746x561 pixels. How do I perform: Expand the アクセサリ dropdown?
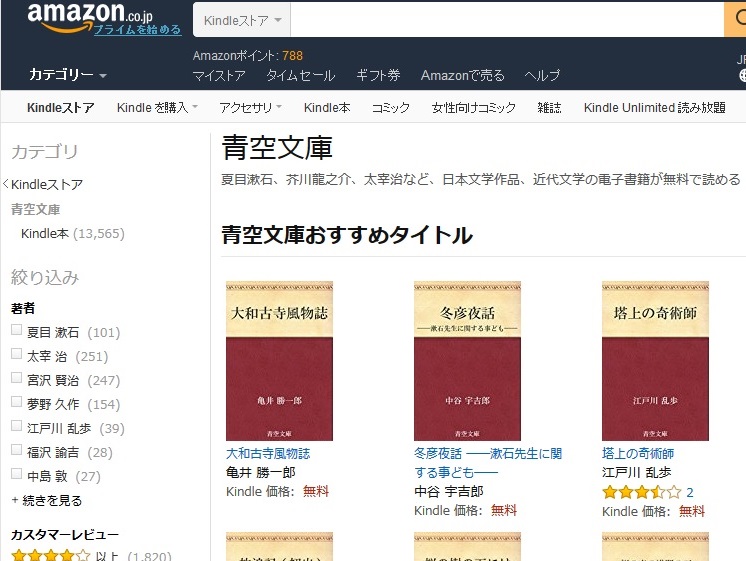pos(250,108)
